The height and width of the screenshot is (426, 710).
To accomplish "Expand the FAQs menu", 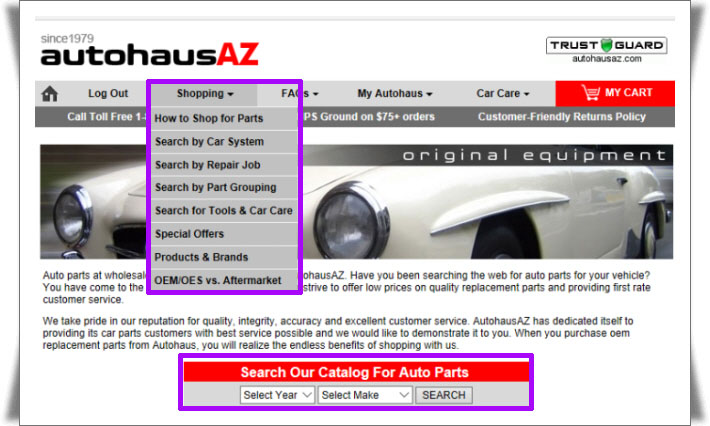I will click(x=299, y=94).
